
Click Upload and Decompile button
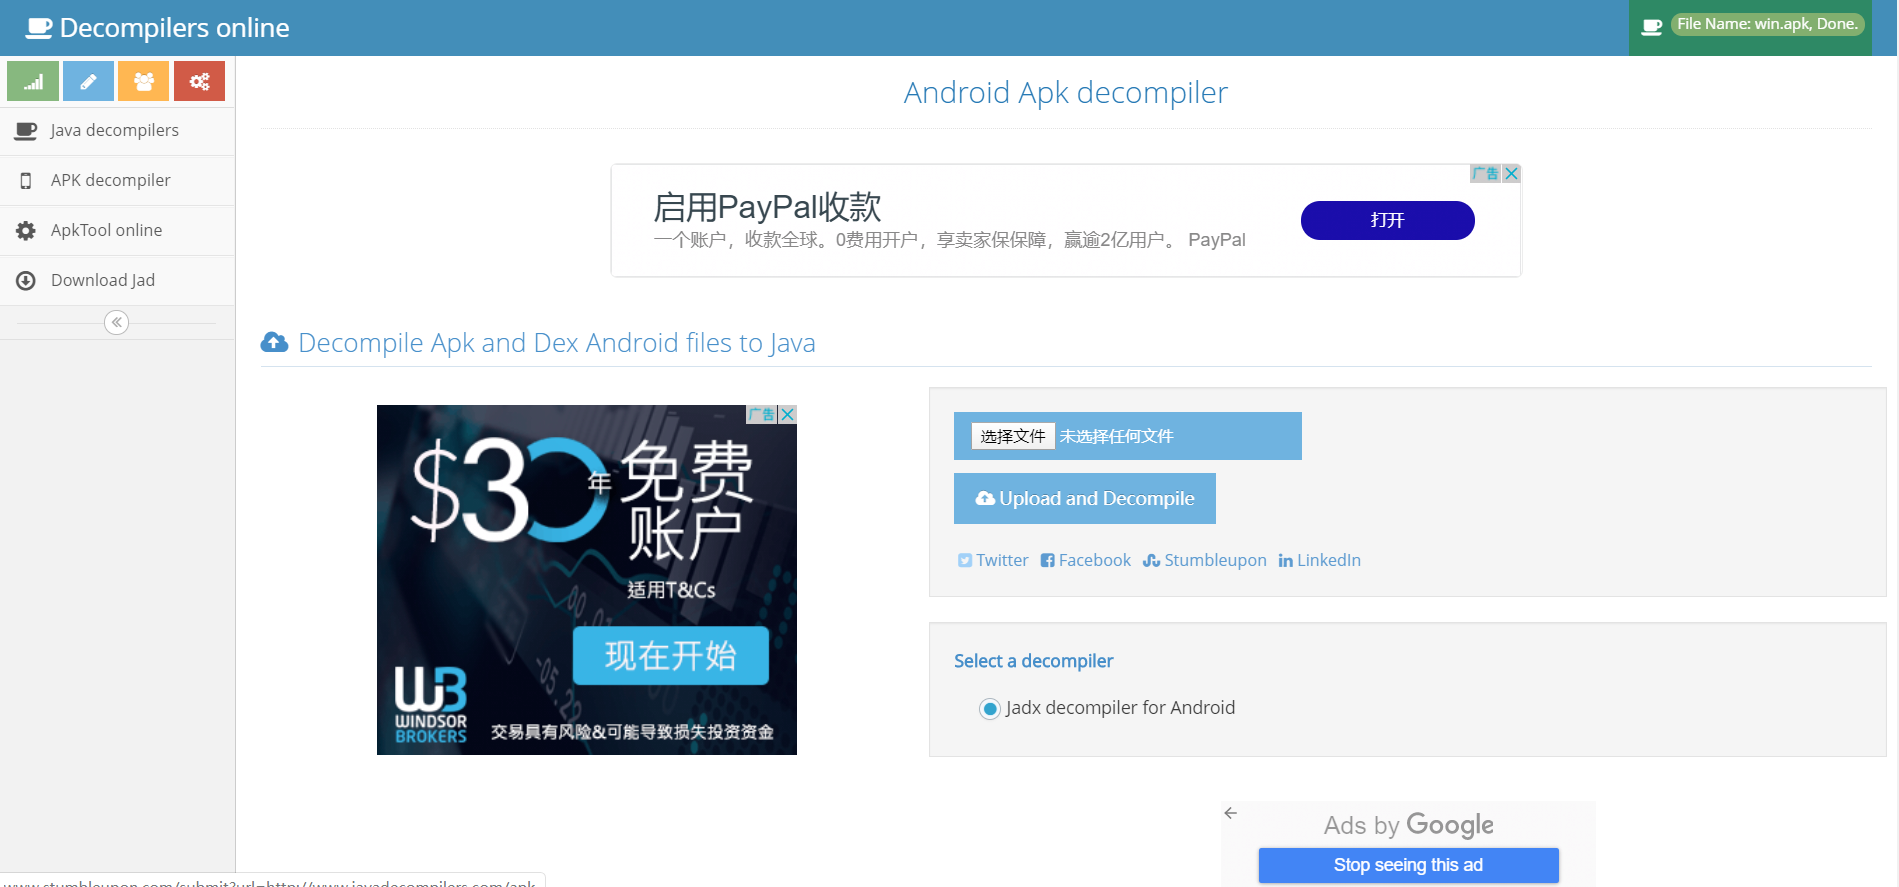click(x=1085, y=498)
